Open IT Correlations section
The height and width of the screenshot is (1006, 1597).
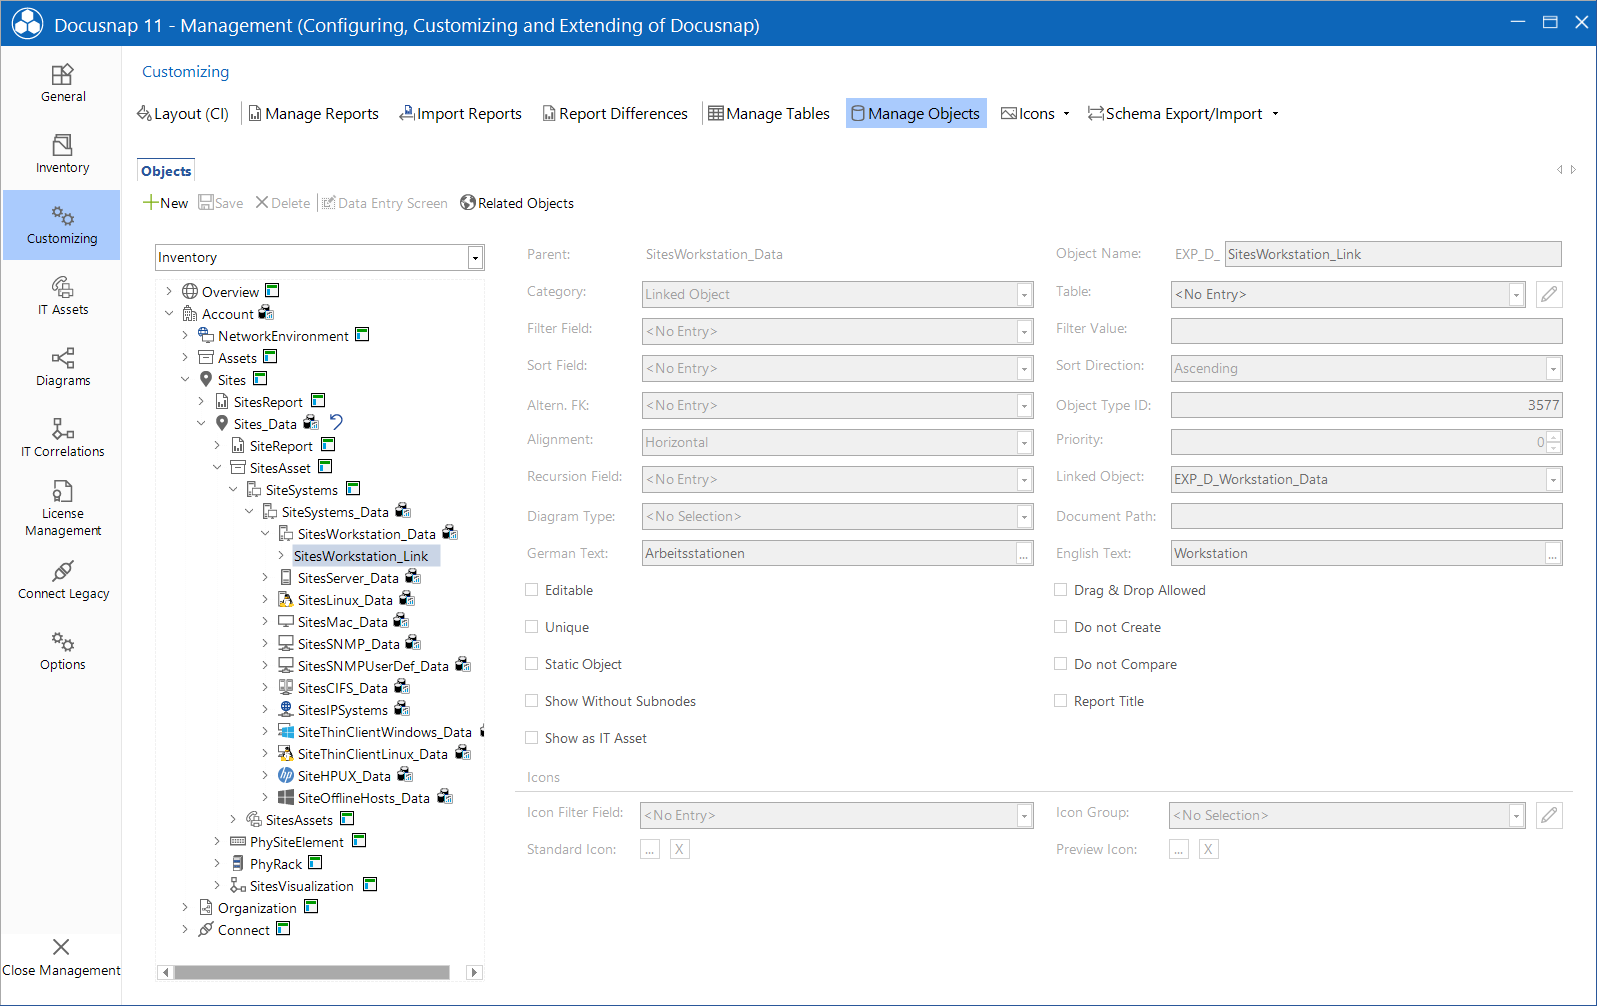[62, 439]
